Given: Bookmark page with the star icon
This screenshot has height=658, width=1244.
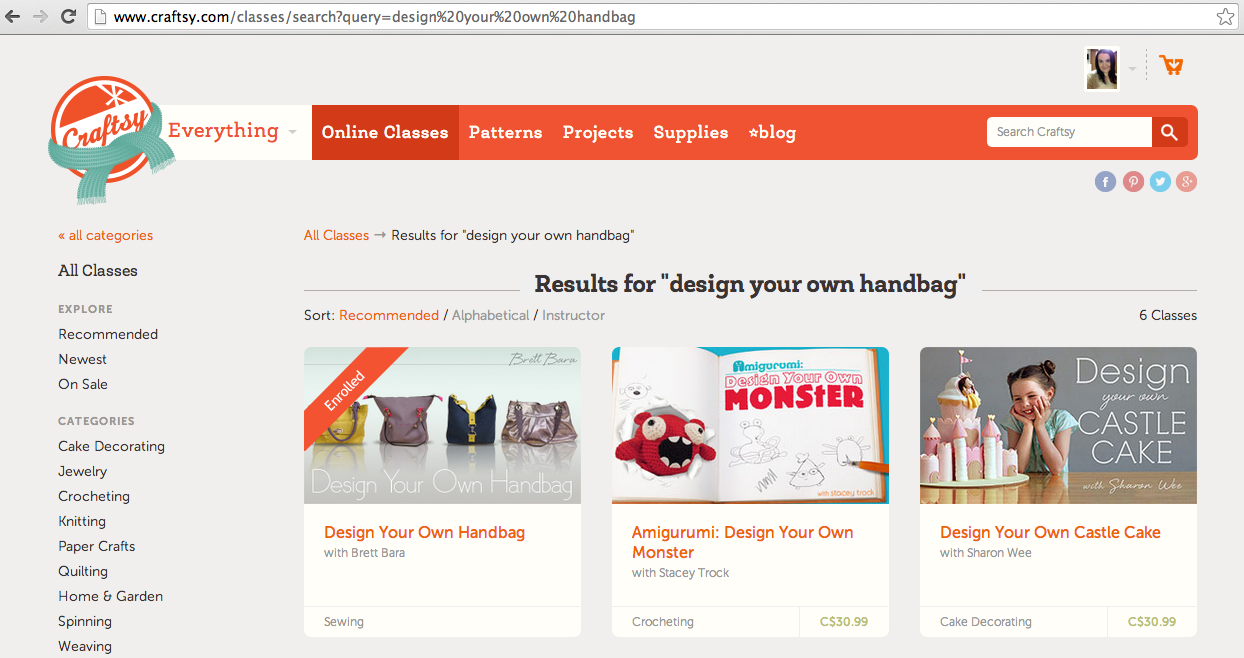Looking at the screenshot, I should [x=1225, y=17].
